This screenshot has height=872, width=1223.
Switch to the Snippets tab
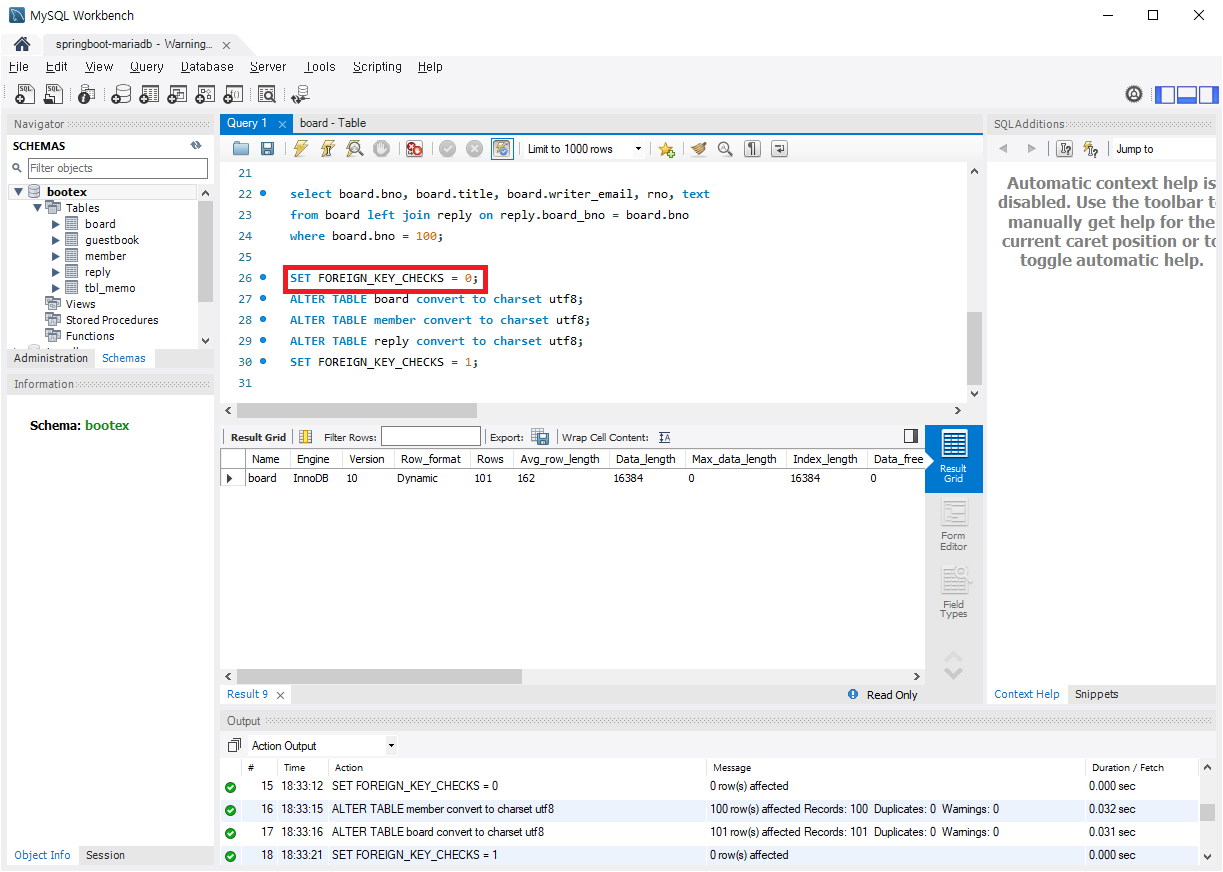click(1096, 694)
